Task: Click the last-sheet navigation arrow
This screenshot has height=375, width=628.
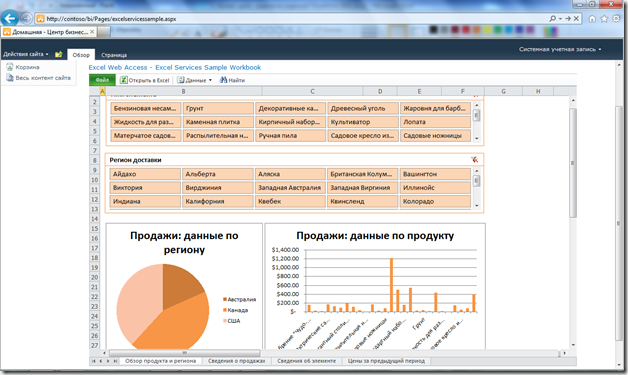Action: [115, 361]
